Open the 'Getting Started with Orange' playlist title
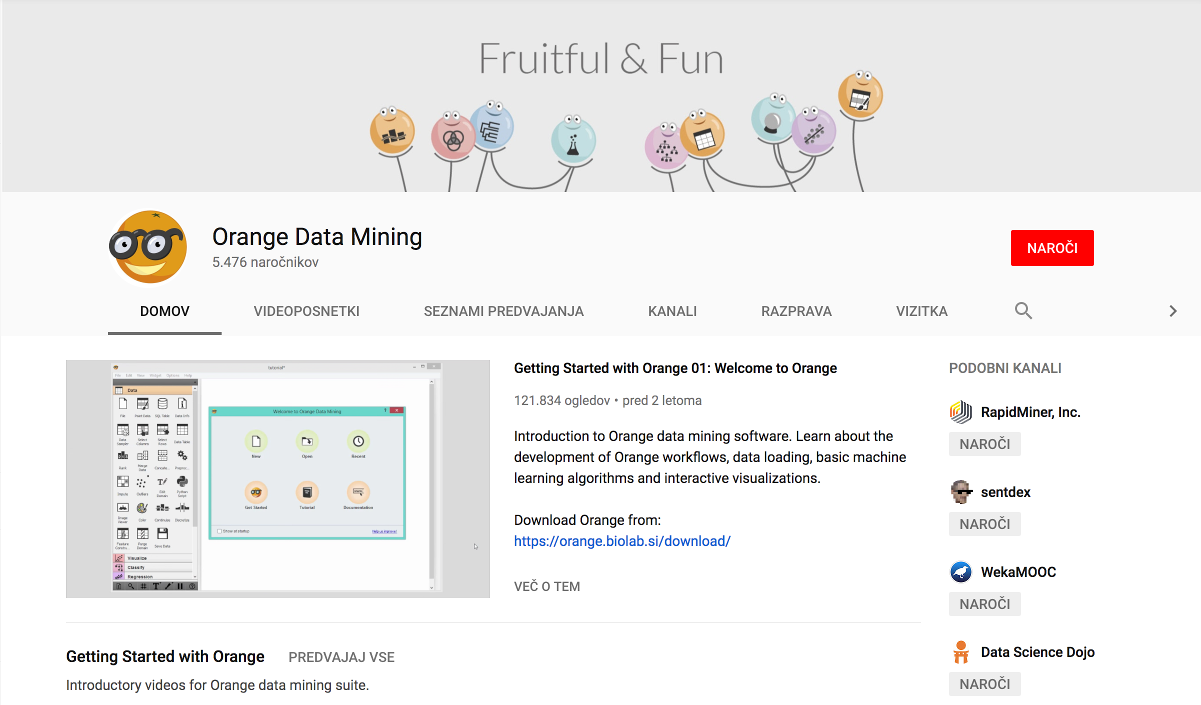1201x705 pixels. tap(165, 657)
